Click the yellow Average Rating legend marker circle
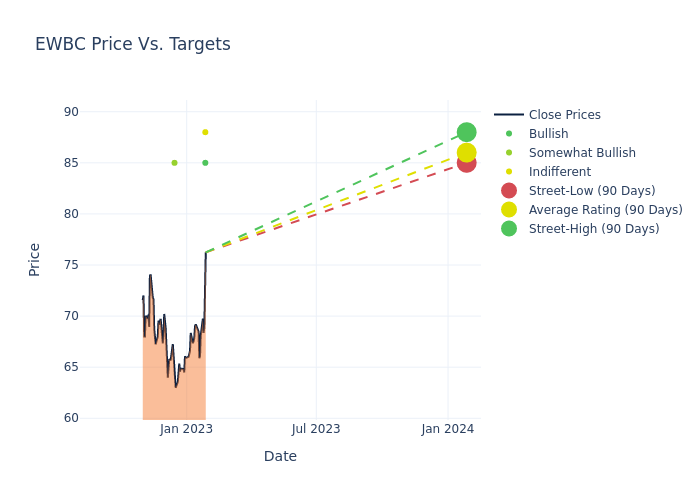This screenshot has width=700, height=500. [509, 210]
